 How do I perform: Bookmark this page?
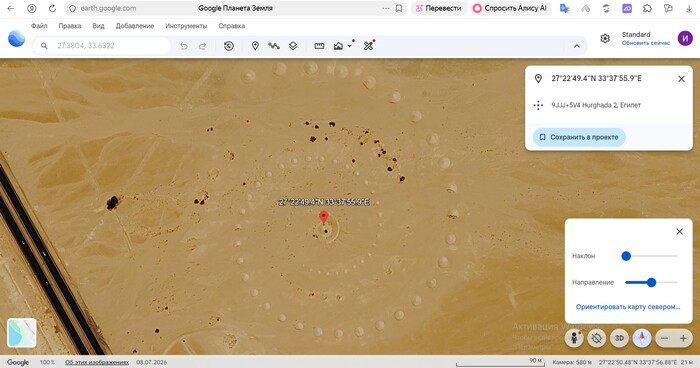(399, 8)
